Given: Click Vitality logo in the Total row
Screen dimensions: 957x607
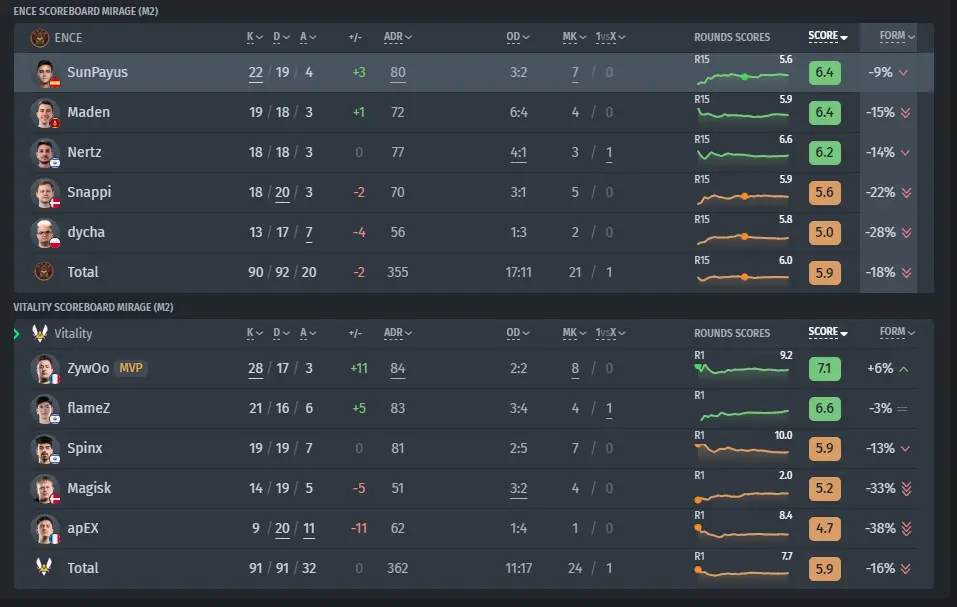Looking at the screenshot, I should point(44,567).
